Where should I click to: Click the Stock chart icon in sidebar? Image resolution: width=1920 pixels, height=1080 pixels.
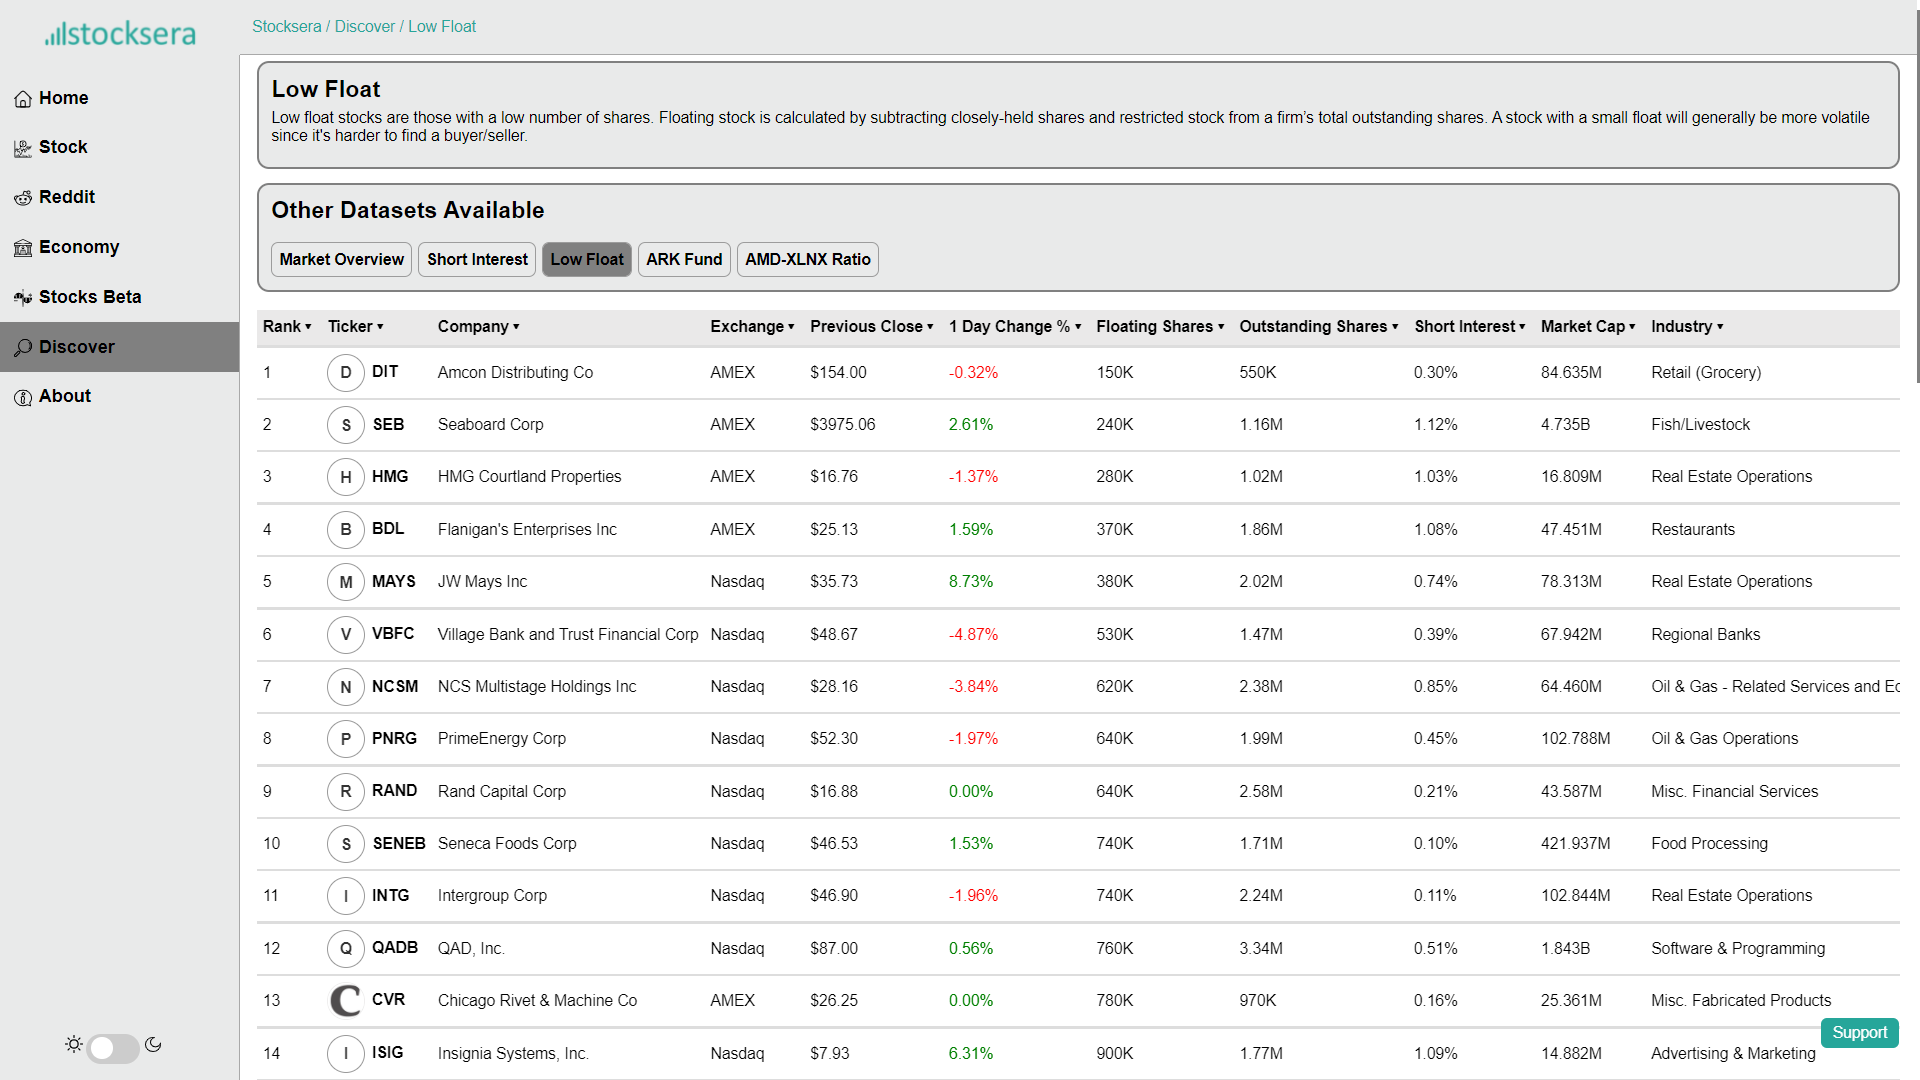click(23, 148)
